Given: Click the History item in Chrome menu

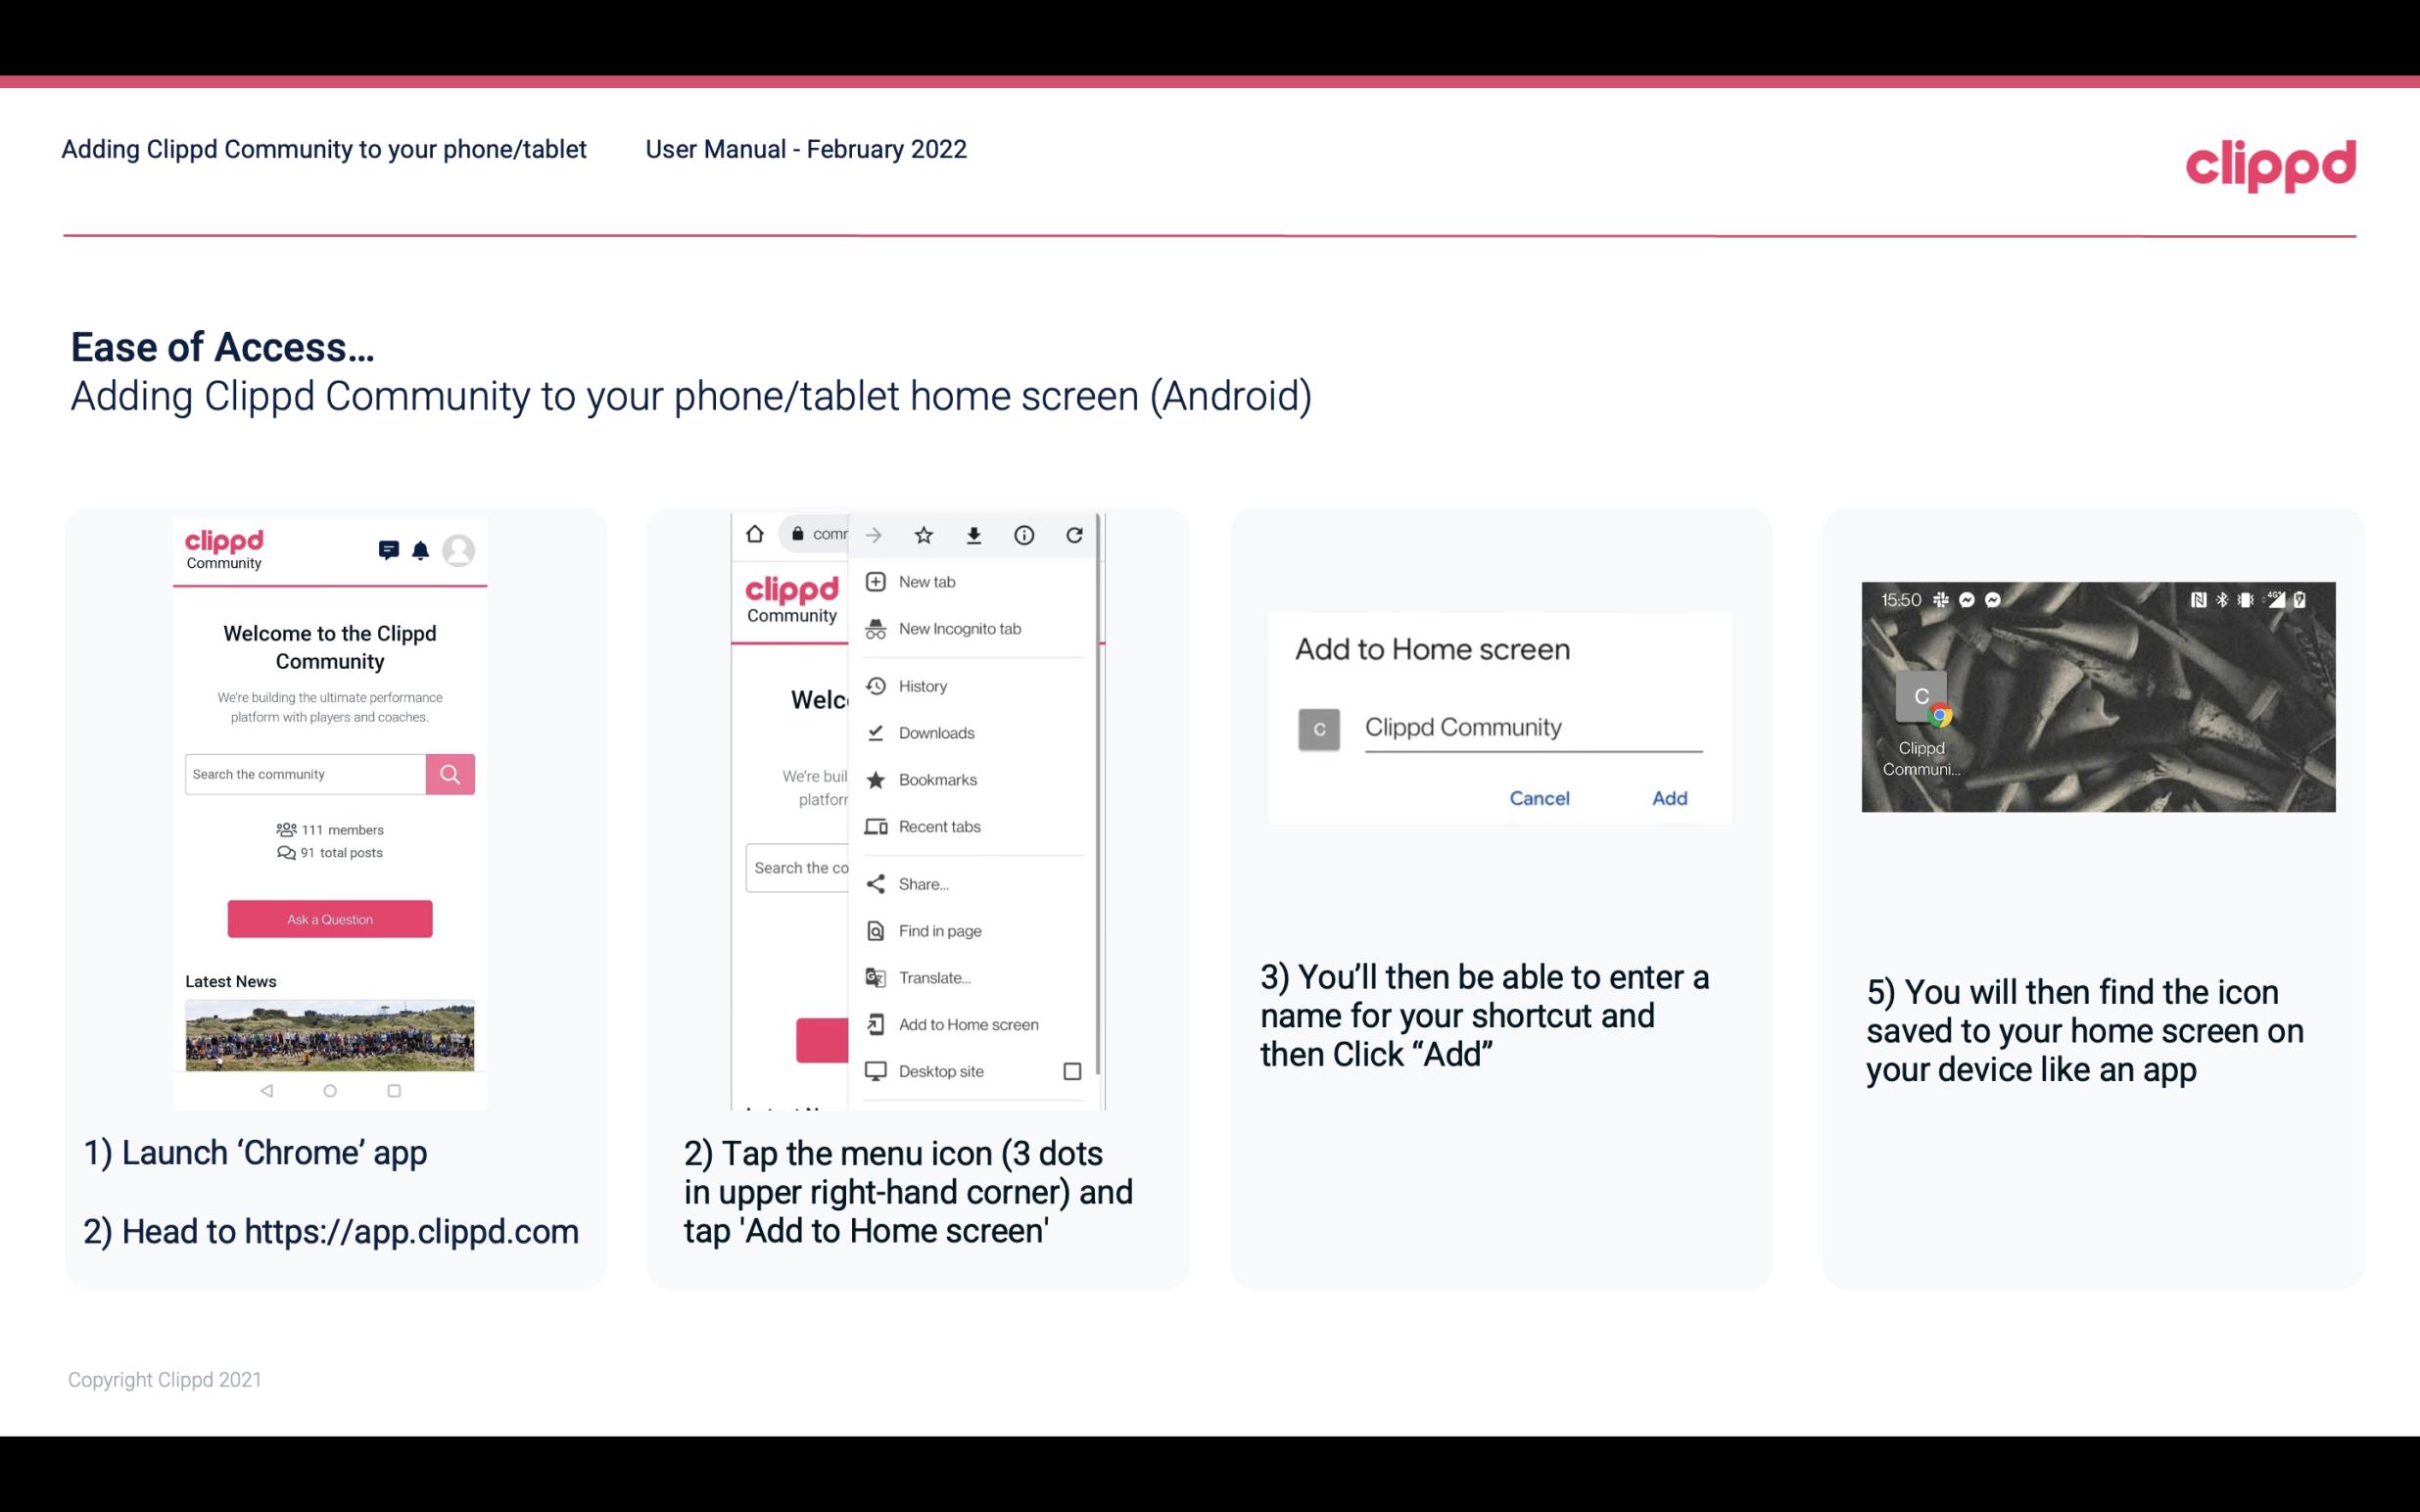Looking at the screenshot, I should (x=922, y=685).
